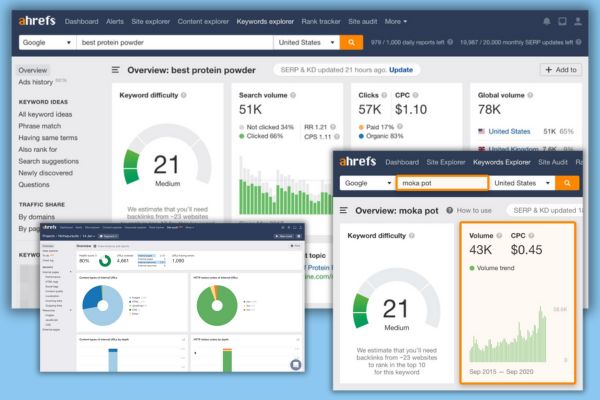Select Keywords explorer in the protein powder window

265,21
